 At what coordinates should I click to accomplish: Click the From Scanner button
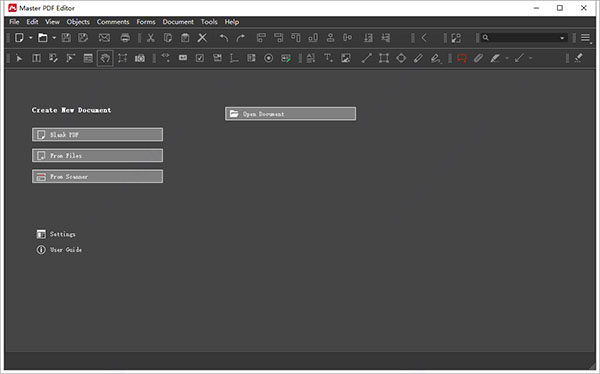(98, 176)
